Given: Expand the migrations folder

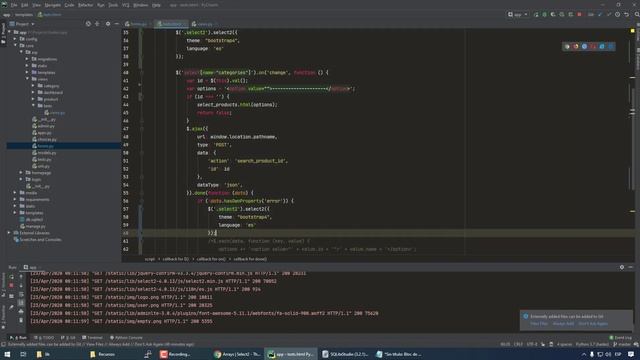Looking at the screenshot, I should point(27,59).
